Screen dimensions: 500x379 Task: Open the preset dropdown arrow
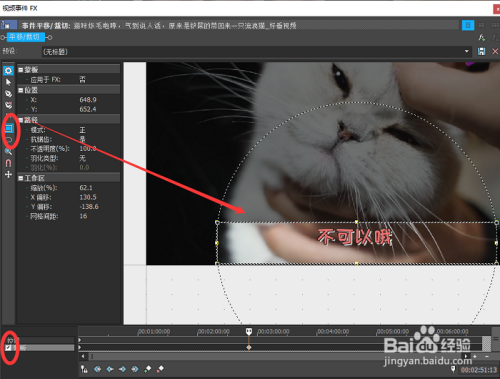467,51
